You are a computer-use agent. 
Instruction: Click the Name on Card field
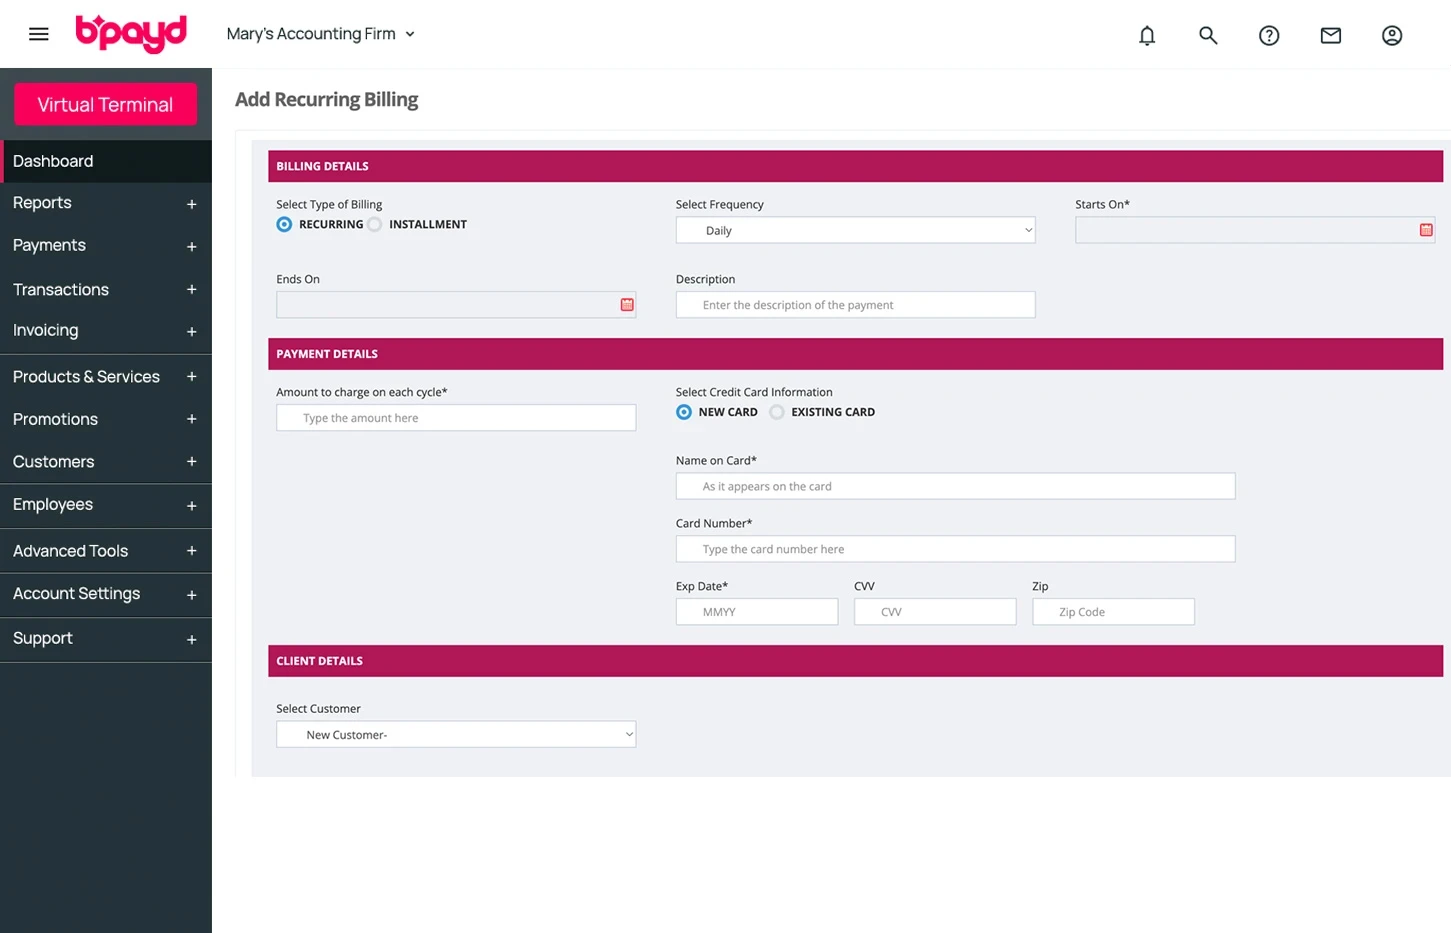955,486
